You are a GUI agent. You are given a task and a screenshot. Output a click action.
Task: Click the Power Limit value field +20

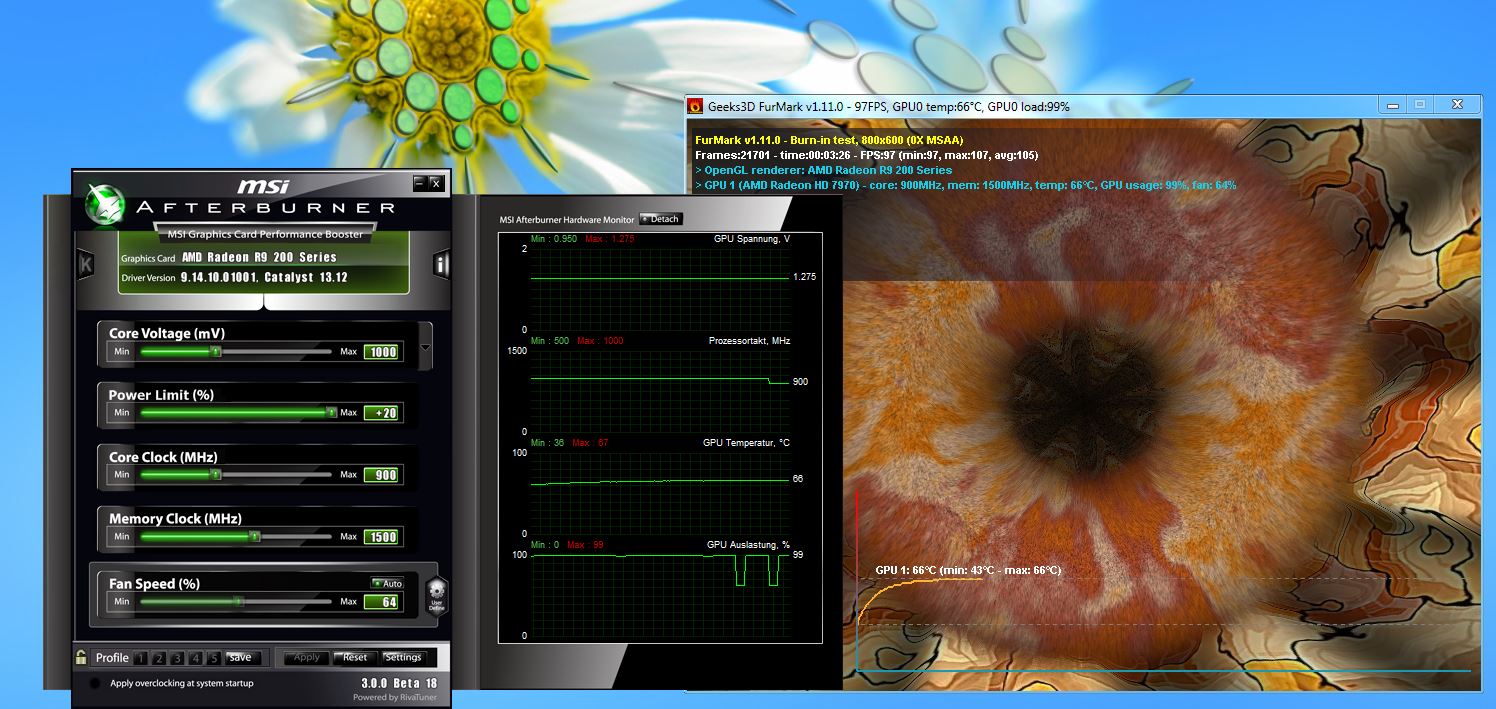[x=381, y=413]
